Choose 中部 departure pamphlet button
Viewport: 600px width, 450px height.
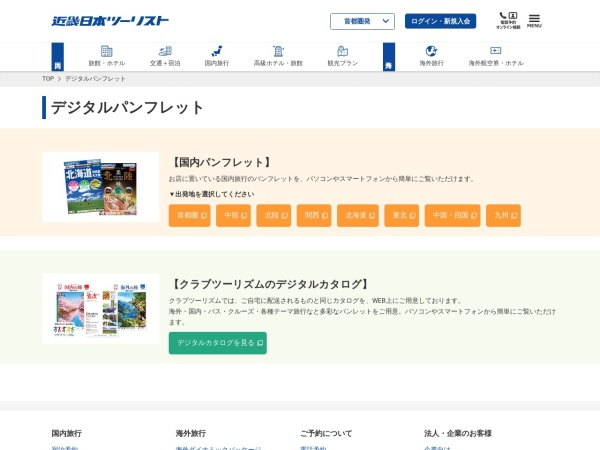tap(233, 215)
